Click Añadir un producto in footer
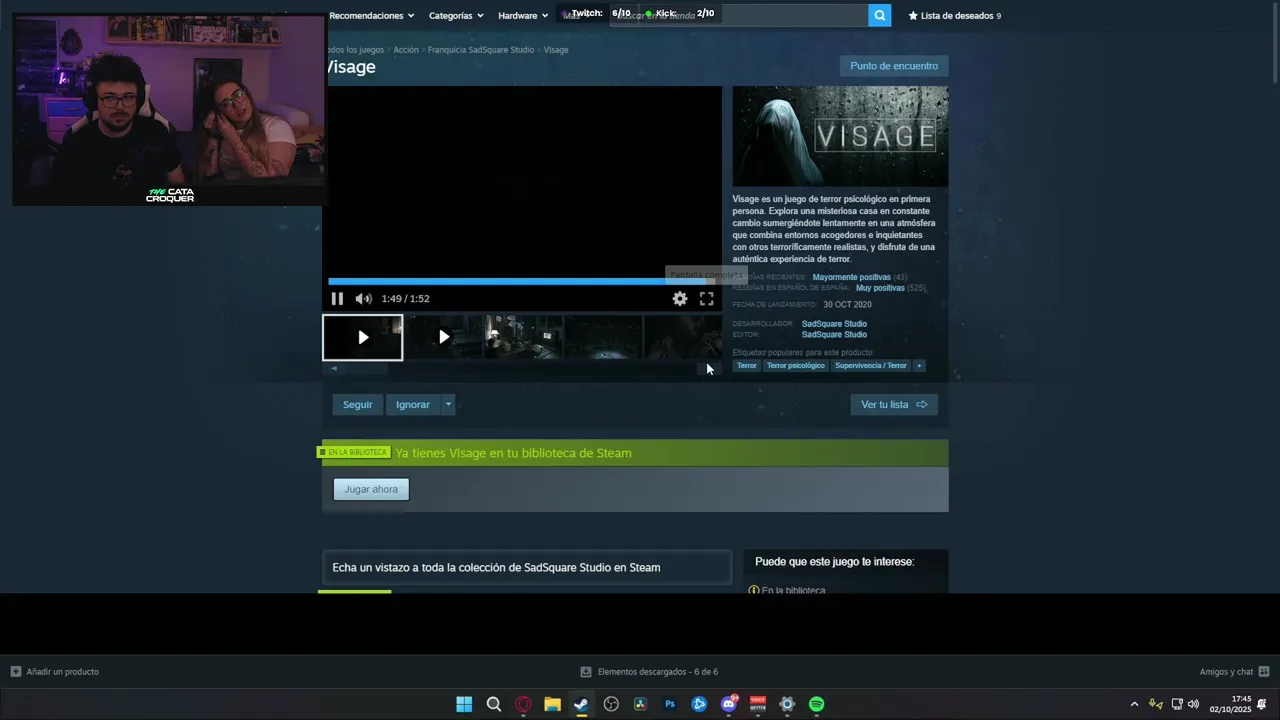The height and width of the screenshot is (720, 1280). [x=55, y=672]
